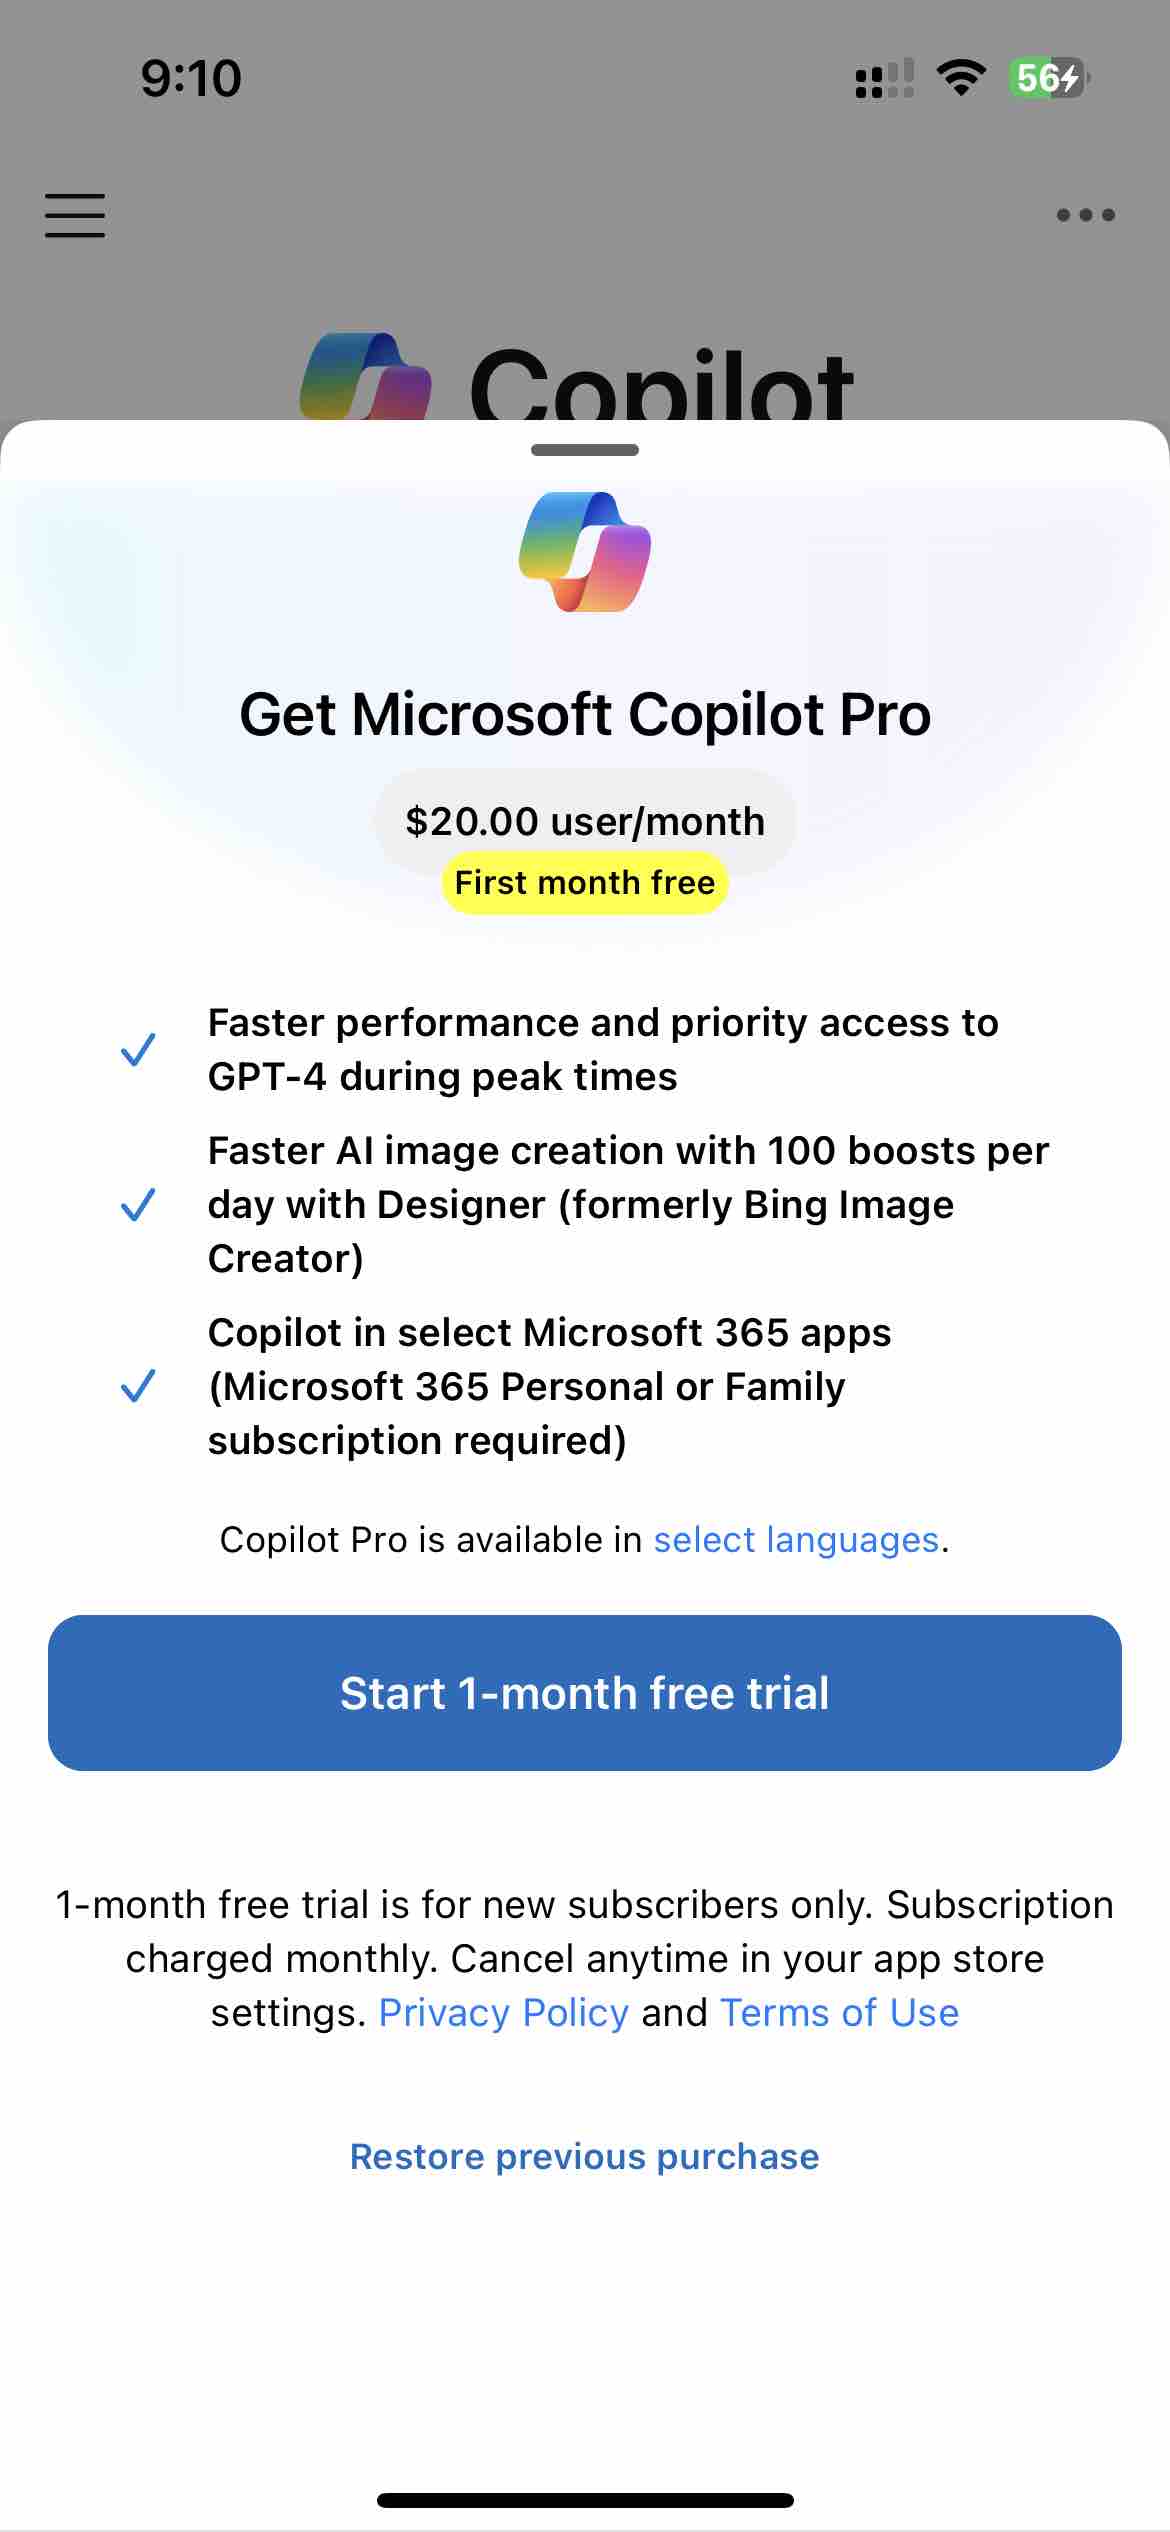Tap the blue checkmark beside GPT-4 performance
This screenshot has width=1170, height=2532.
coord(139,1049)
